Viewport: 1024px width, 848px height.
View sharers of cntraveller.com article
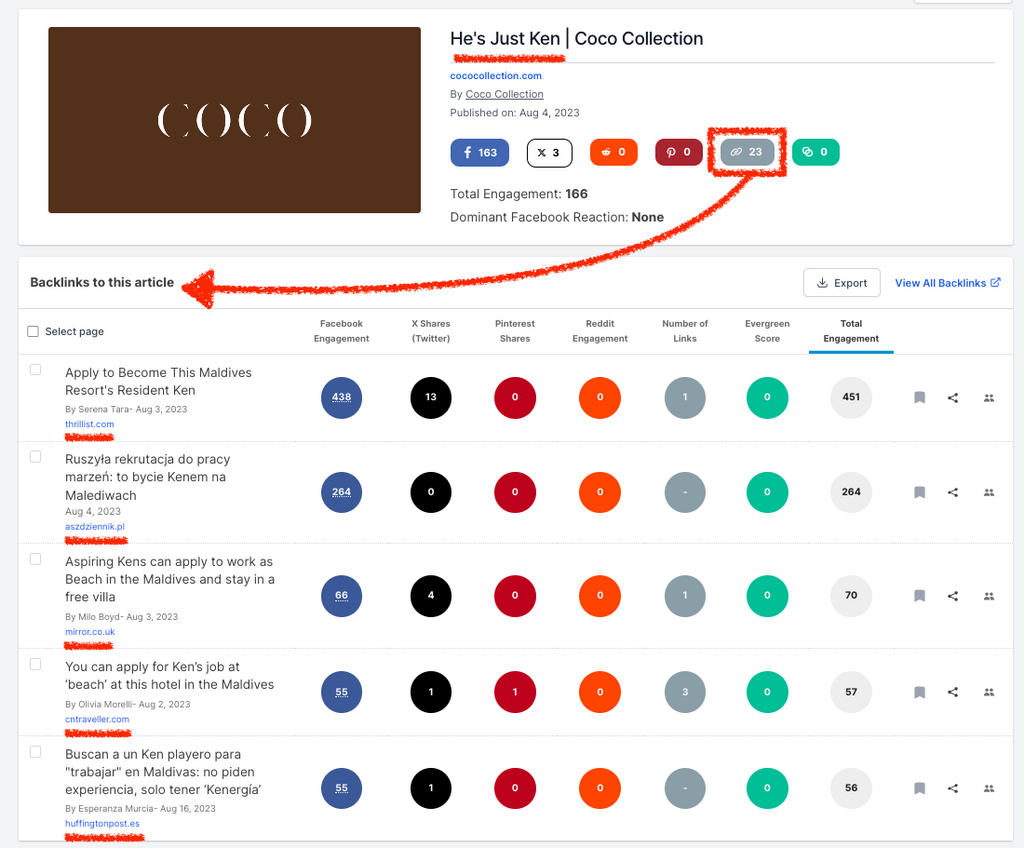click(x=989, y=692)
